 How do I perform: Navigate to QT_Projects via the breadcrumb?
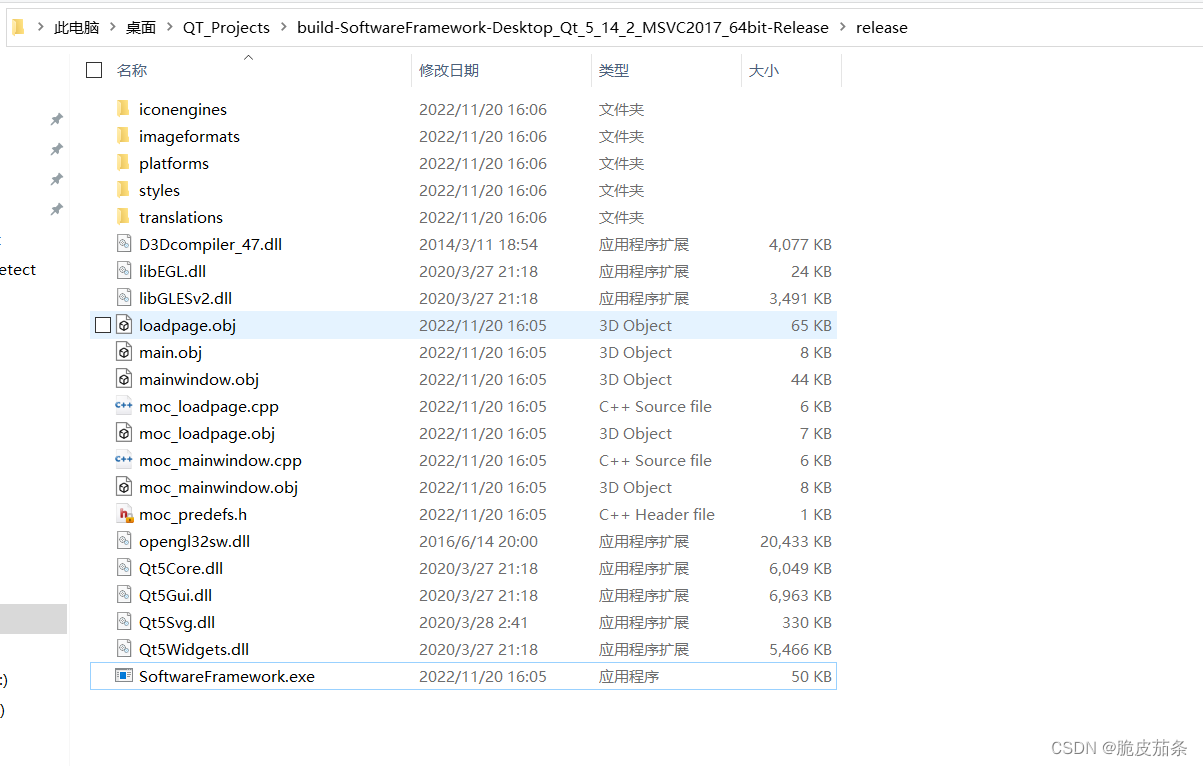(226, 27)
